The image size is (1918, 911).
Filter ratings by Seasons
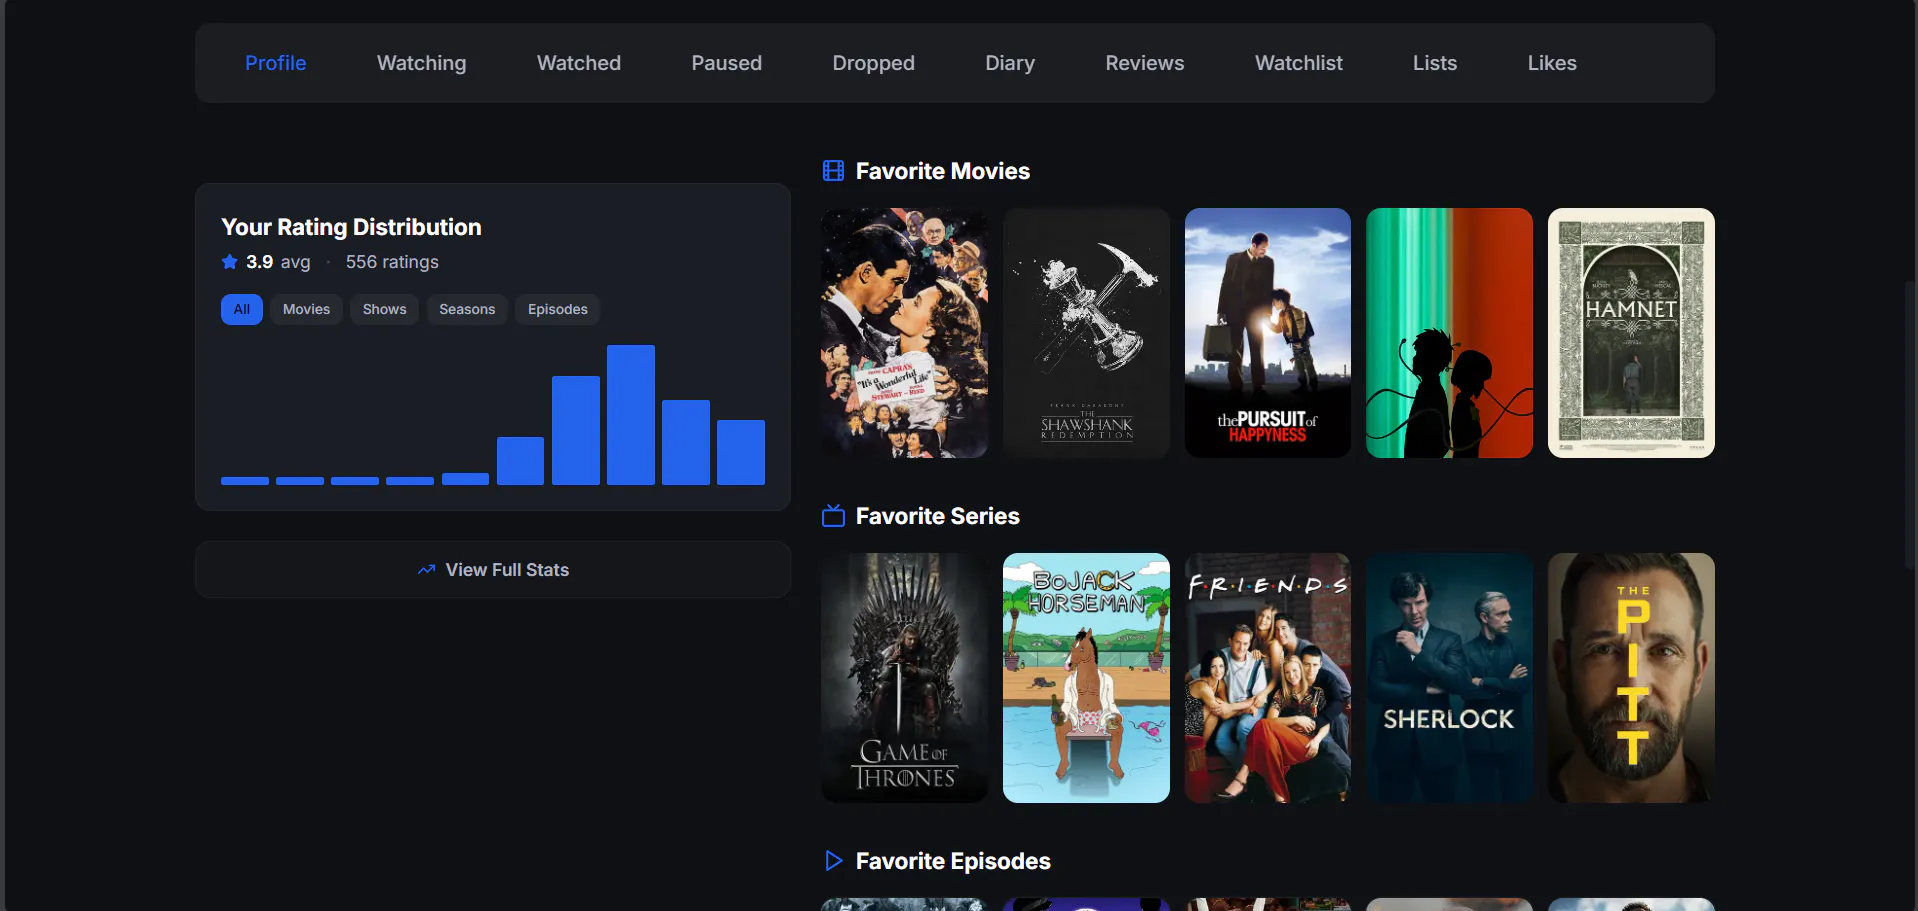(467, 309)
